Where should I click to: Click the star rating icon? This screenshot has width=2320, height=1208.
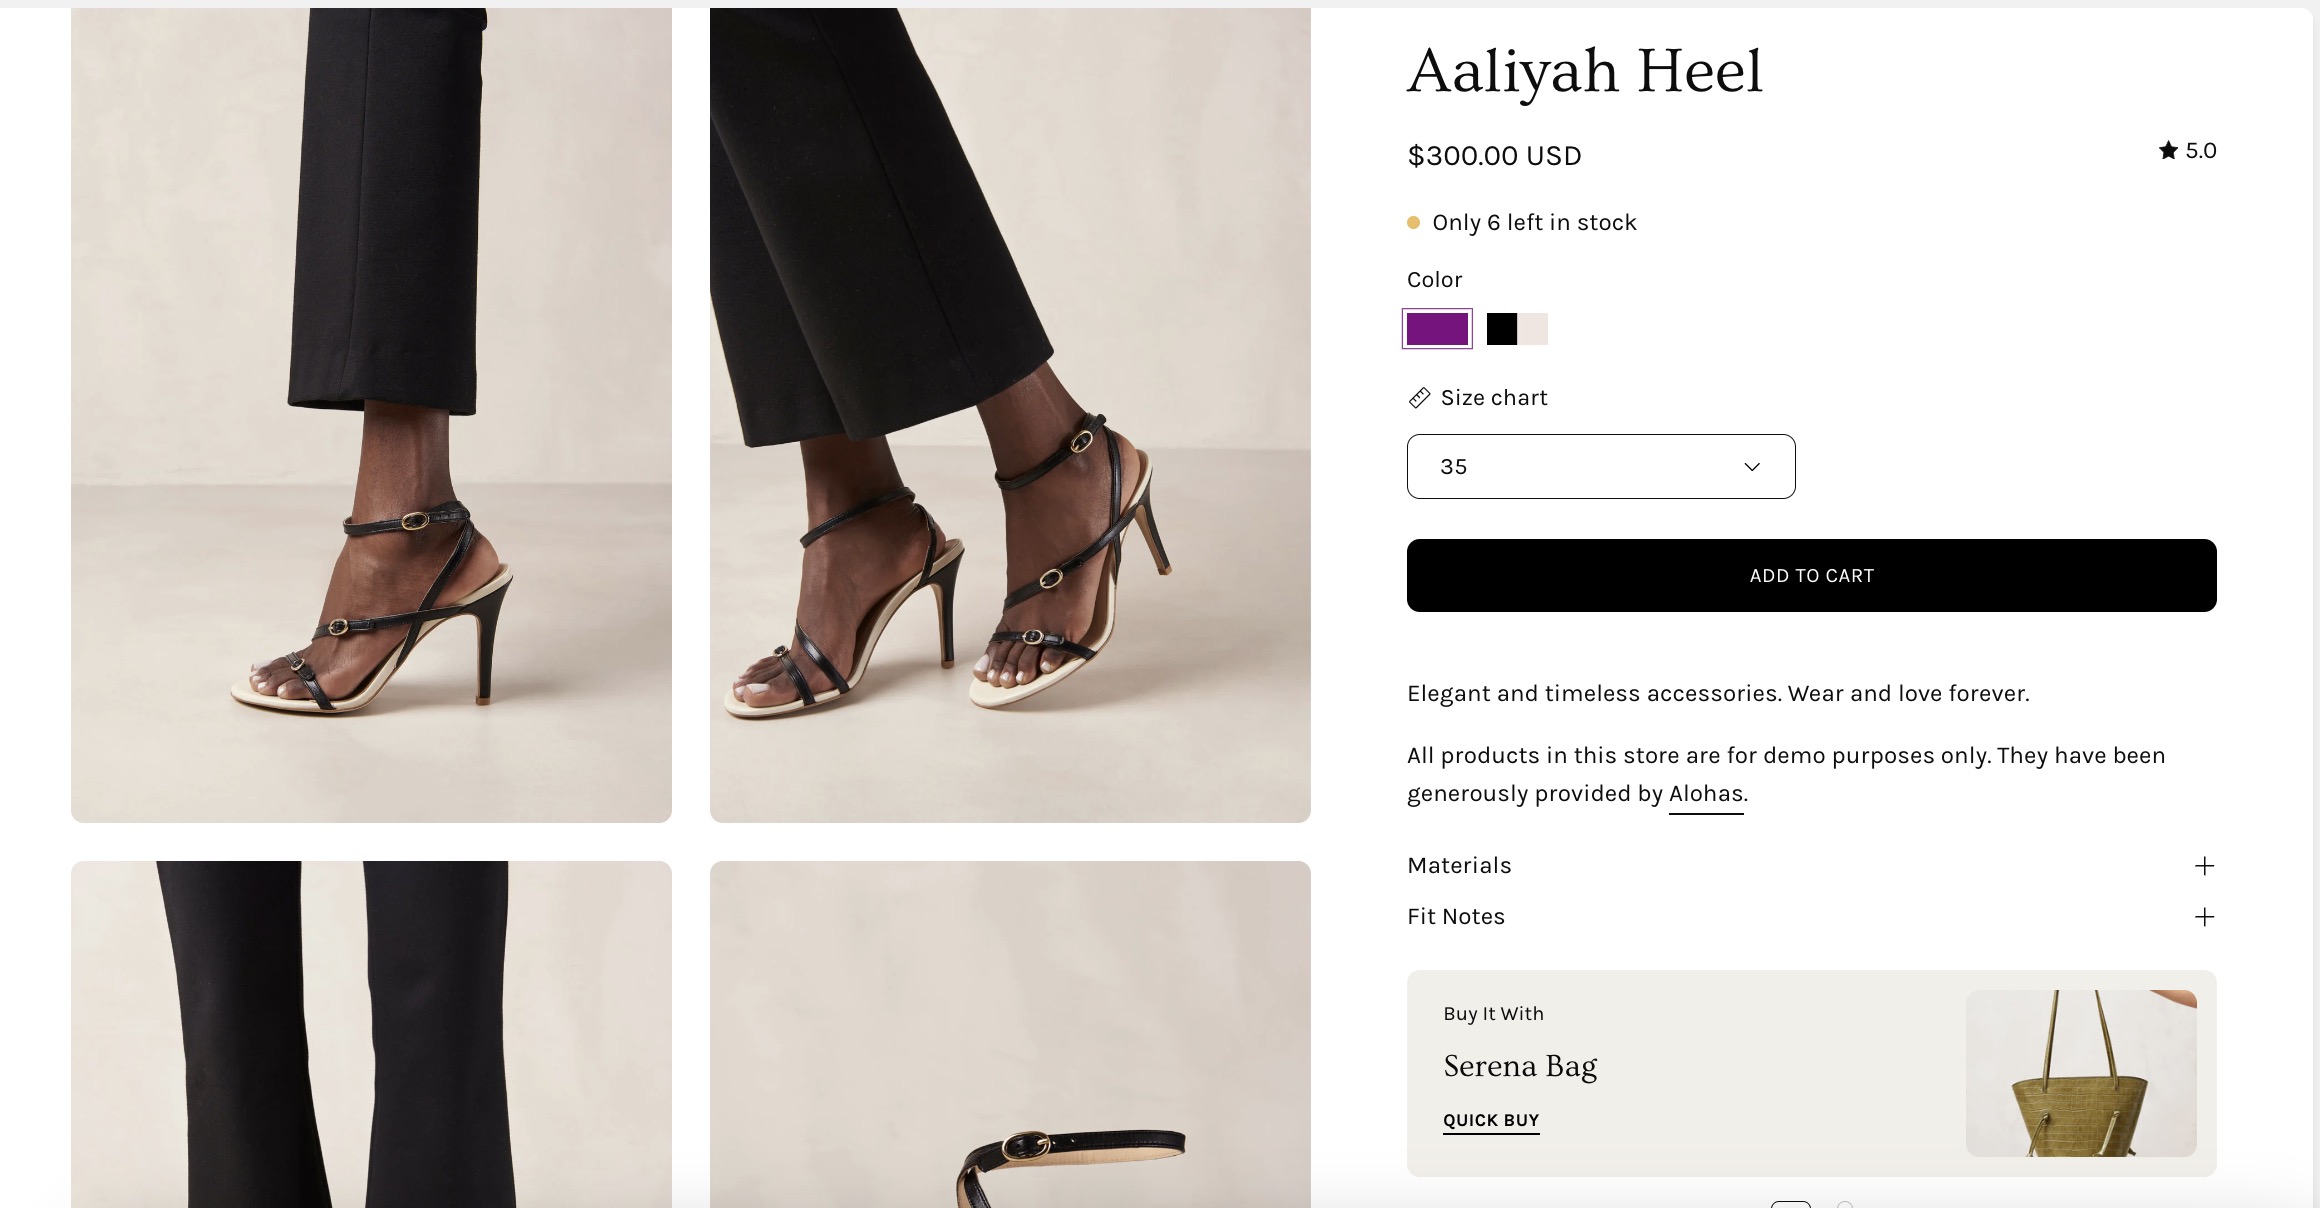tap(2167, 151)
